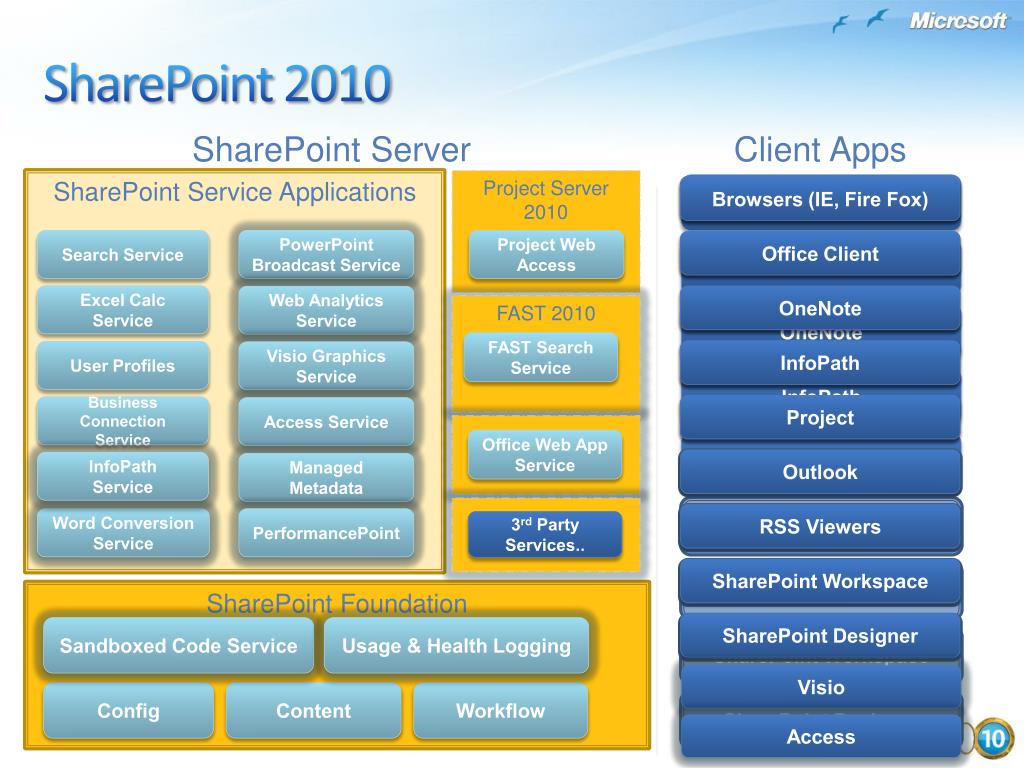
Task: Select the PerformancePoint box
Action: tap(326, 533)
